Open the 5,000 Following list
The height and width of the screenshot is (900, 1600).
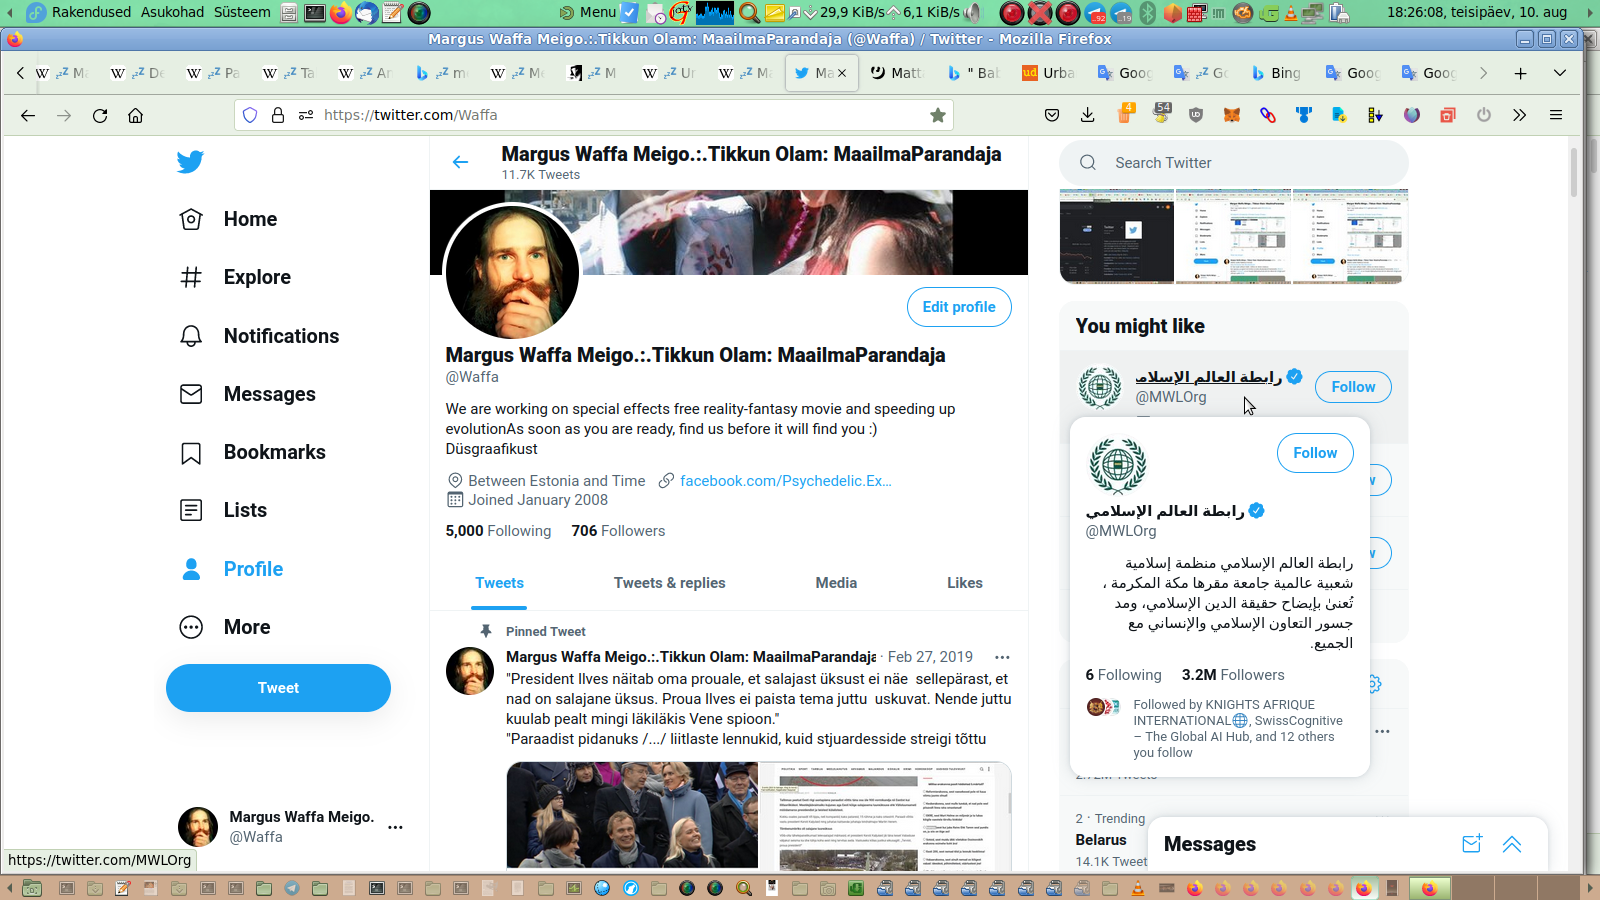point(498,531)
